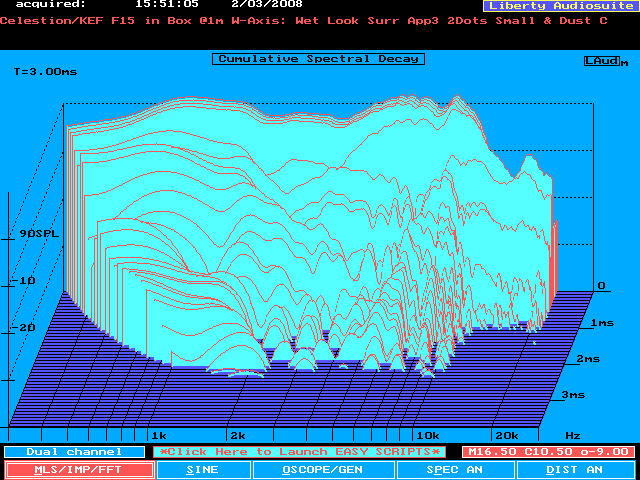Screen dimensions: 640x480
Task: Click the M16.50 C10.50 level readout
Action: coord(546,452)
